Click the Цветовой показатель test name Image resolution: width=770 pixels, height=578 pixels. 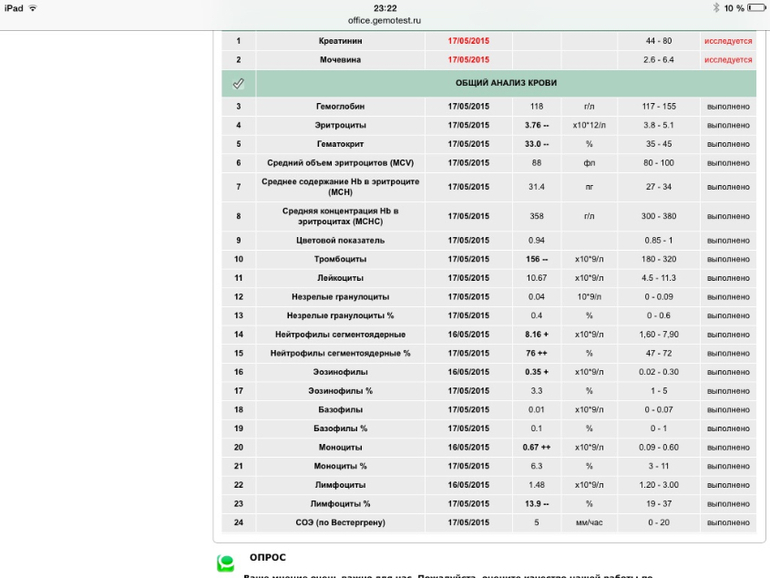click(x=340, y=240)
